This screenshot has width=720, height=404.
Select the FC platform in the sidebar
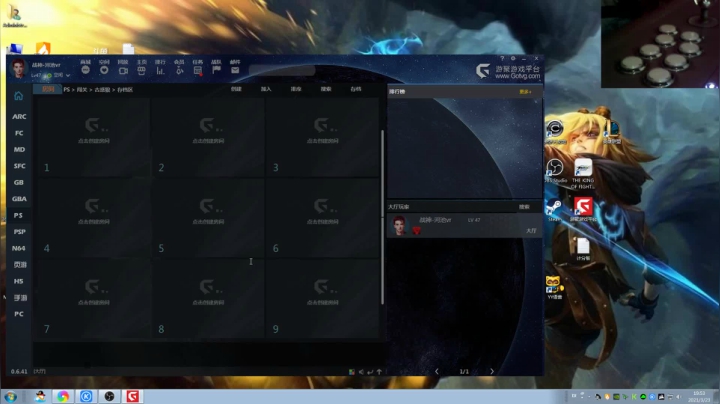click(x=19, y=133)
